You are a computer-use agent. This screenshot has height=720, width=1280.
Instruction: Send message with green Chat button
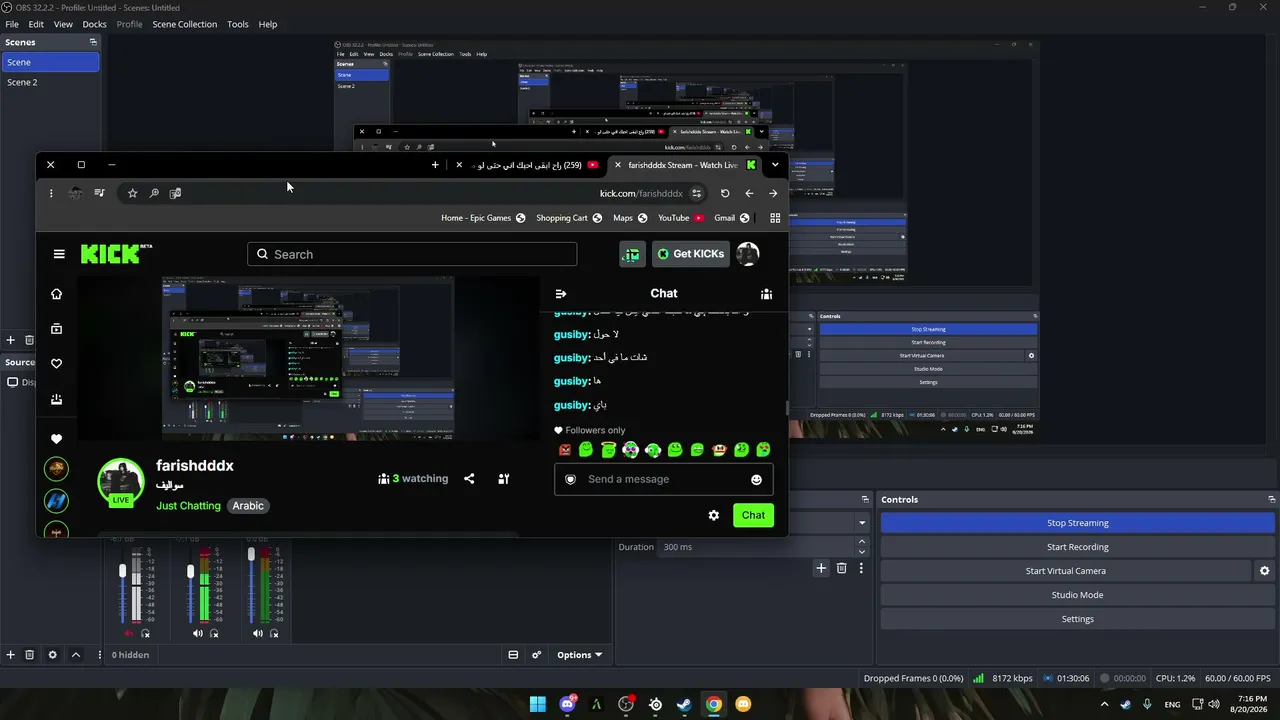click(753, 516)
